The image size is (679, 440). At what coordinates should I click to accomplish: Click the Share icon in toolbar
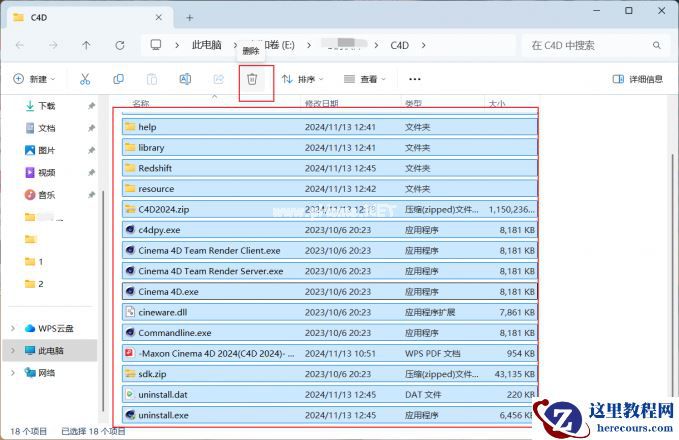[219, 79]
